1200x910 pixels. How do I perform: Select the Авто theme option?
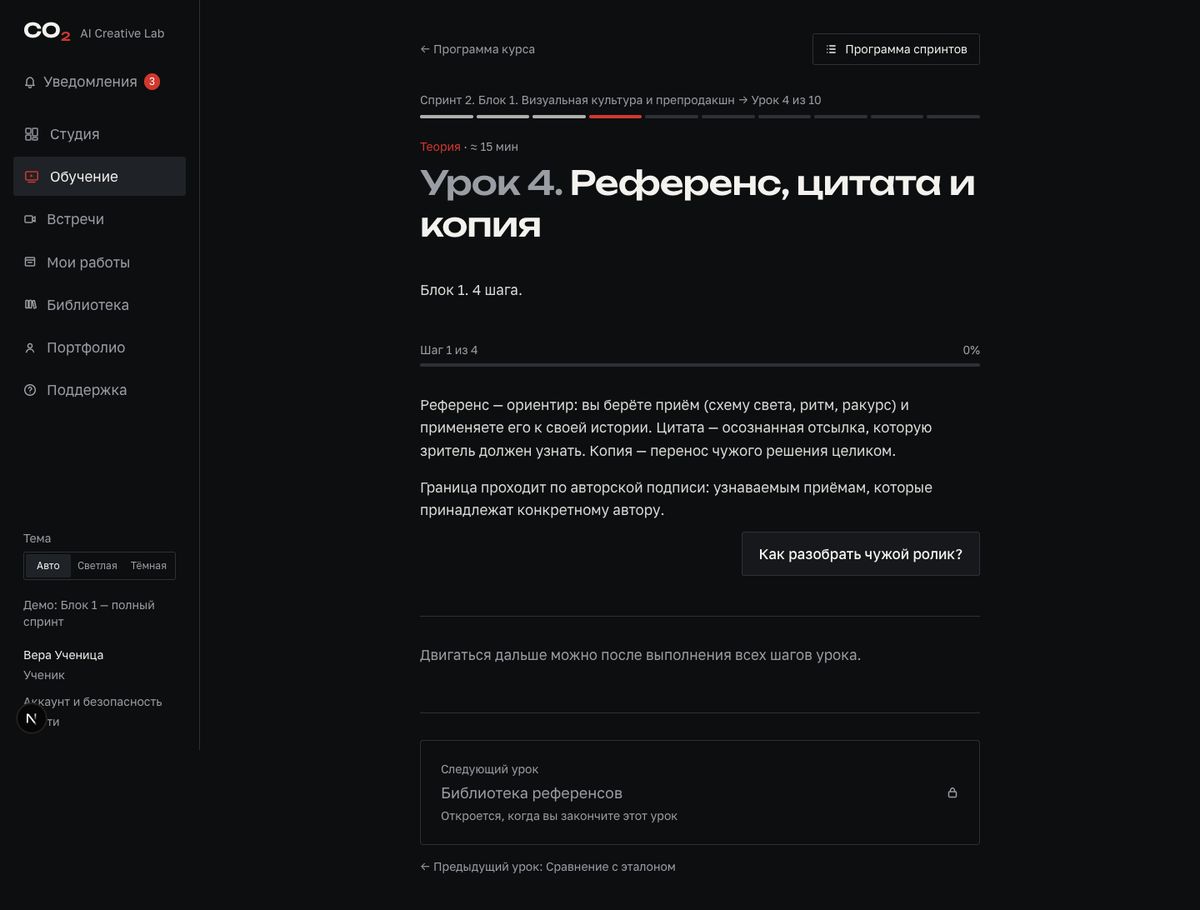[x=48, y=566]
